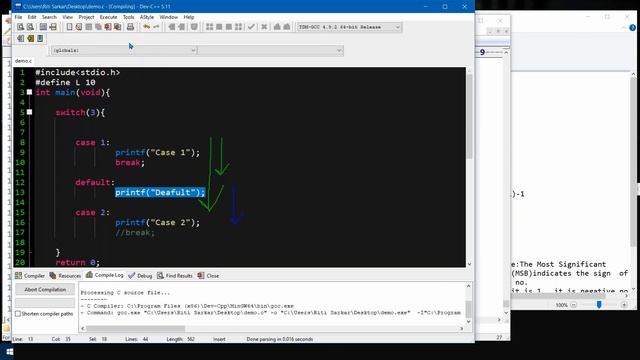640x360 pixels.
Task: Click the zoom in plus button in background window
Action: click(x=624, y=305)
